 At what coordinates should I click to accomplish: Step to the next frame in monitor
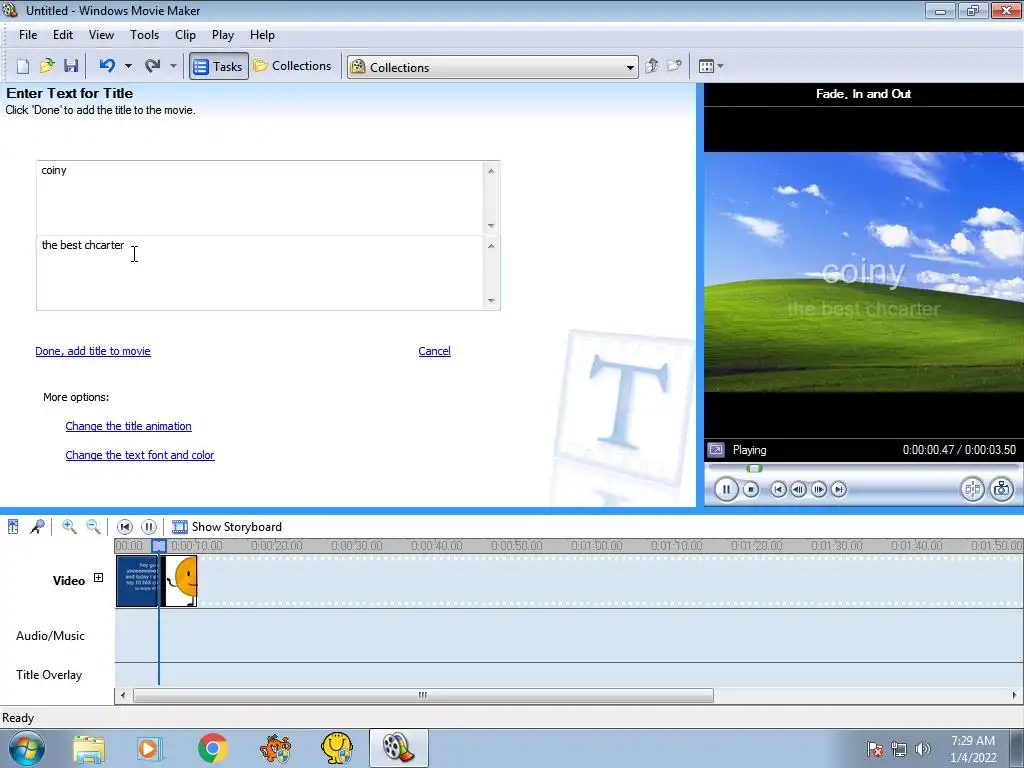coord(818,489)
